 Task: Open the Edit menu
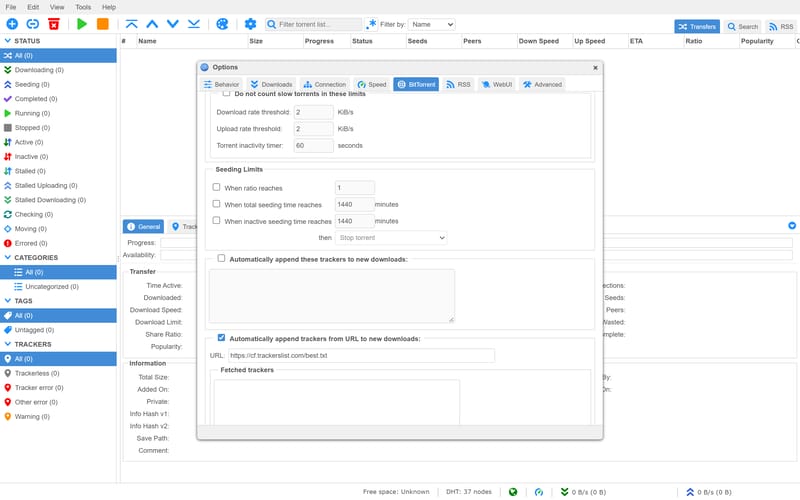(33, 7)
